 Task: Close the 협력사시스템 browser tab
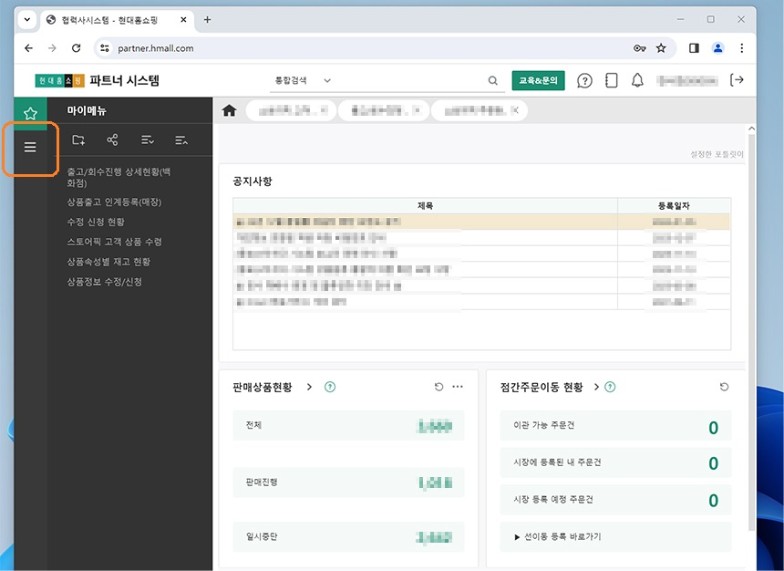click(184, 20)
